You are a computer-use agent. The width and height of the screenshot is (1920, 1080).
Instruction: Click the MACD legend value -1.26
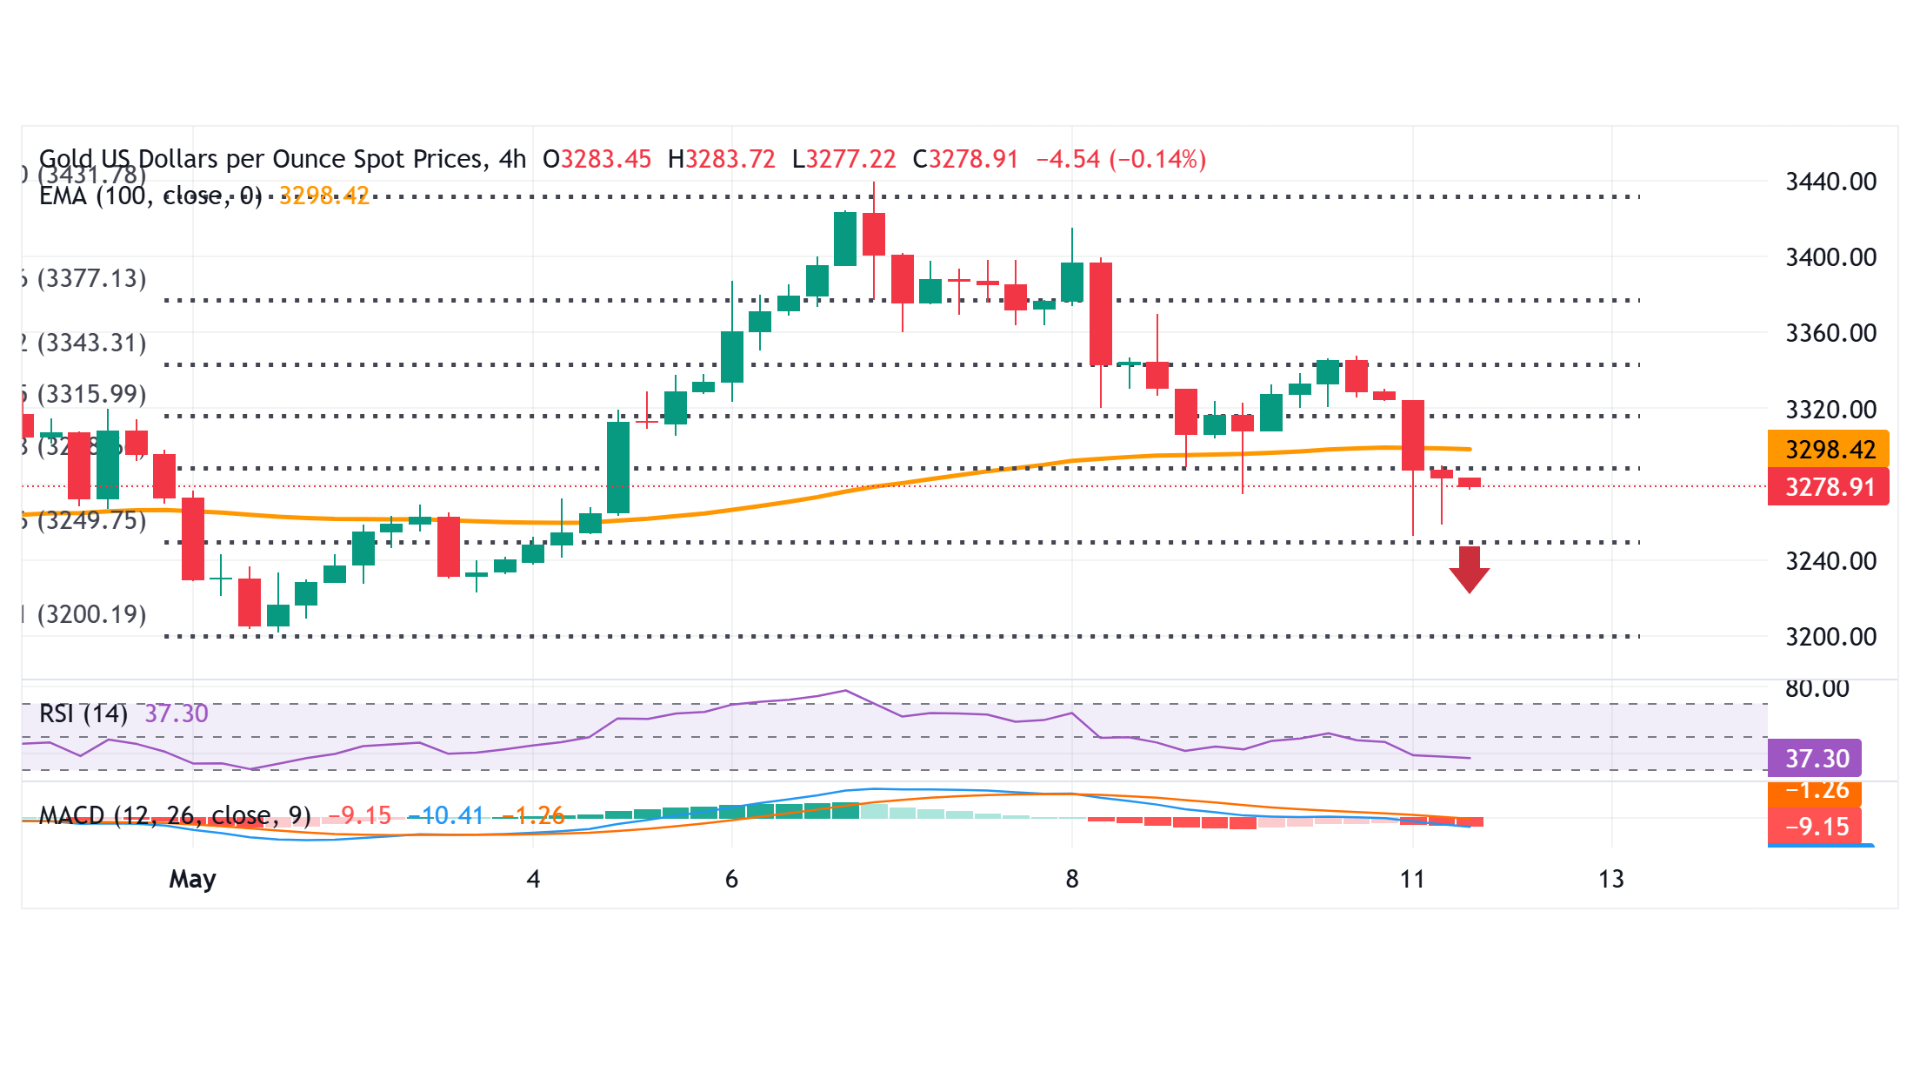533,816
